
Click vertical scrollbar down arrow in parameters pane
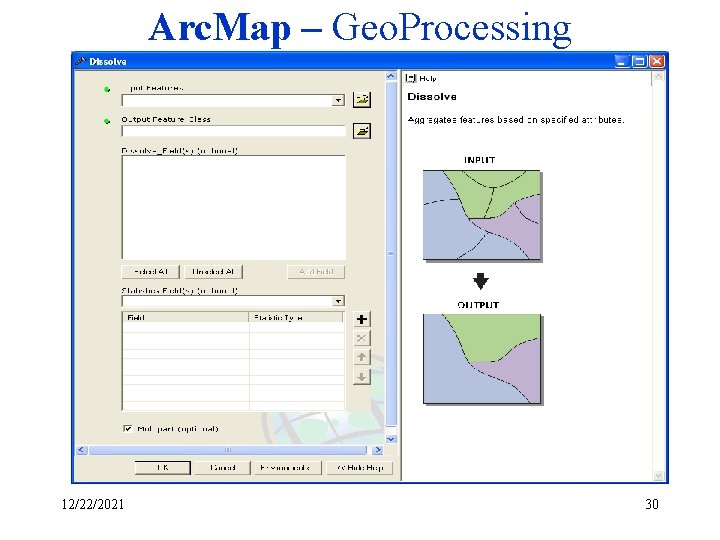[391, 439]
